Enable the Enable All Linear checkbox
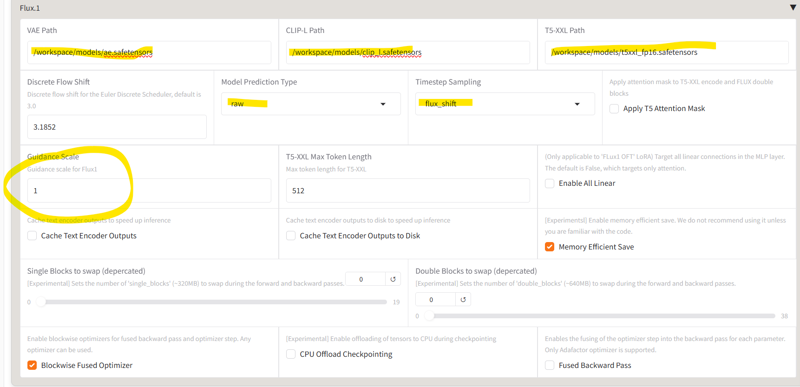Viewport: 800px width, 387px height. pos(549,183)
